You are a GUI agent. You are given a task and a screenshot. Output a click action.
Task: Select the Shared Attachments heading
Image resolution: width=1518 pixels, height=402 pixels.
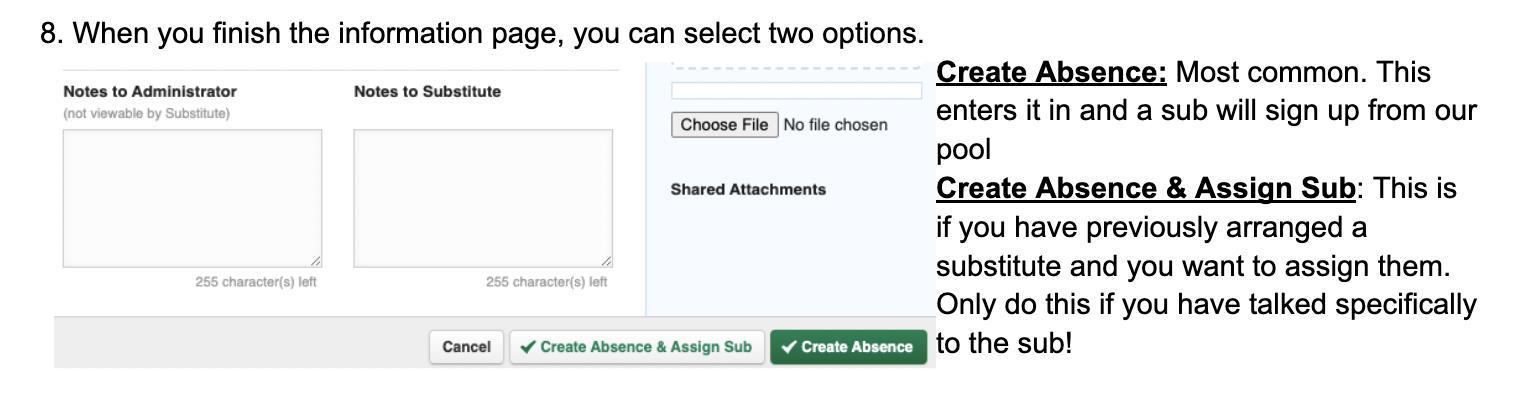click(748, 189)
